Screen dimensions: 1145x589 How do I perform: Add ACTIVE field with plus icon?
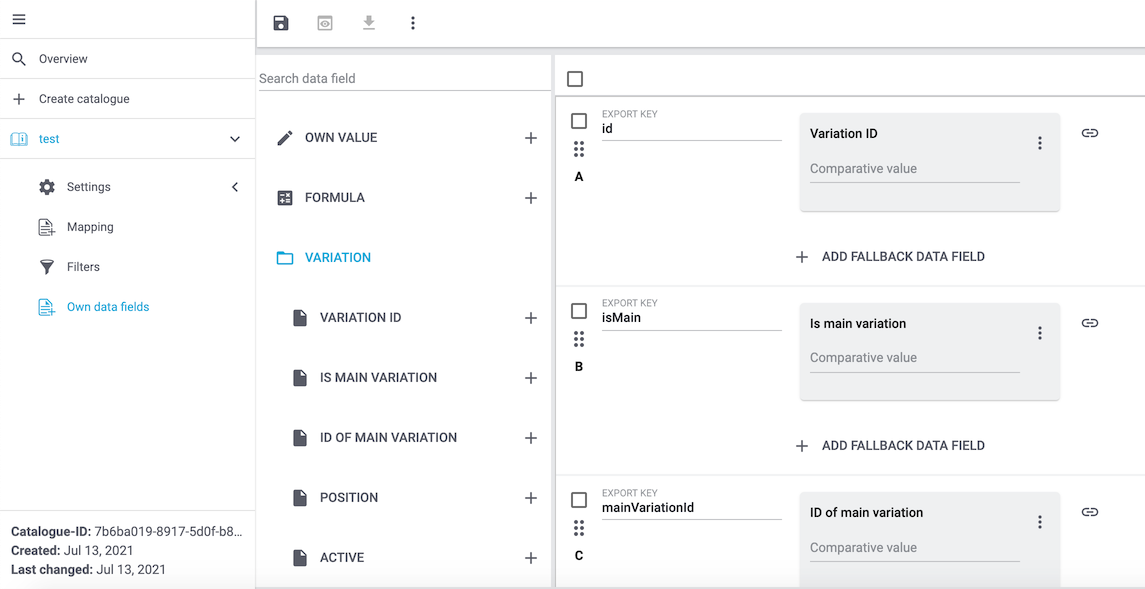click(x=531, y=558)
